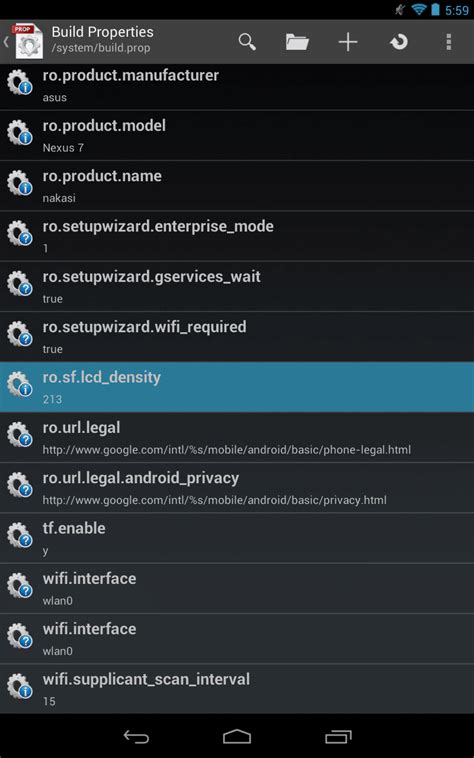Open the ro.setupwizard.enterprise_mode property
Image resolution: width=474 pixels, height=758 pixels.
tap(237, 236)
